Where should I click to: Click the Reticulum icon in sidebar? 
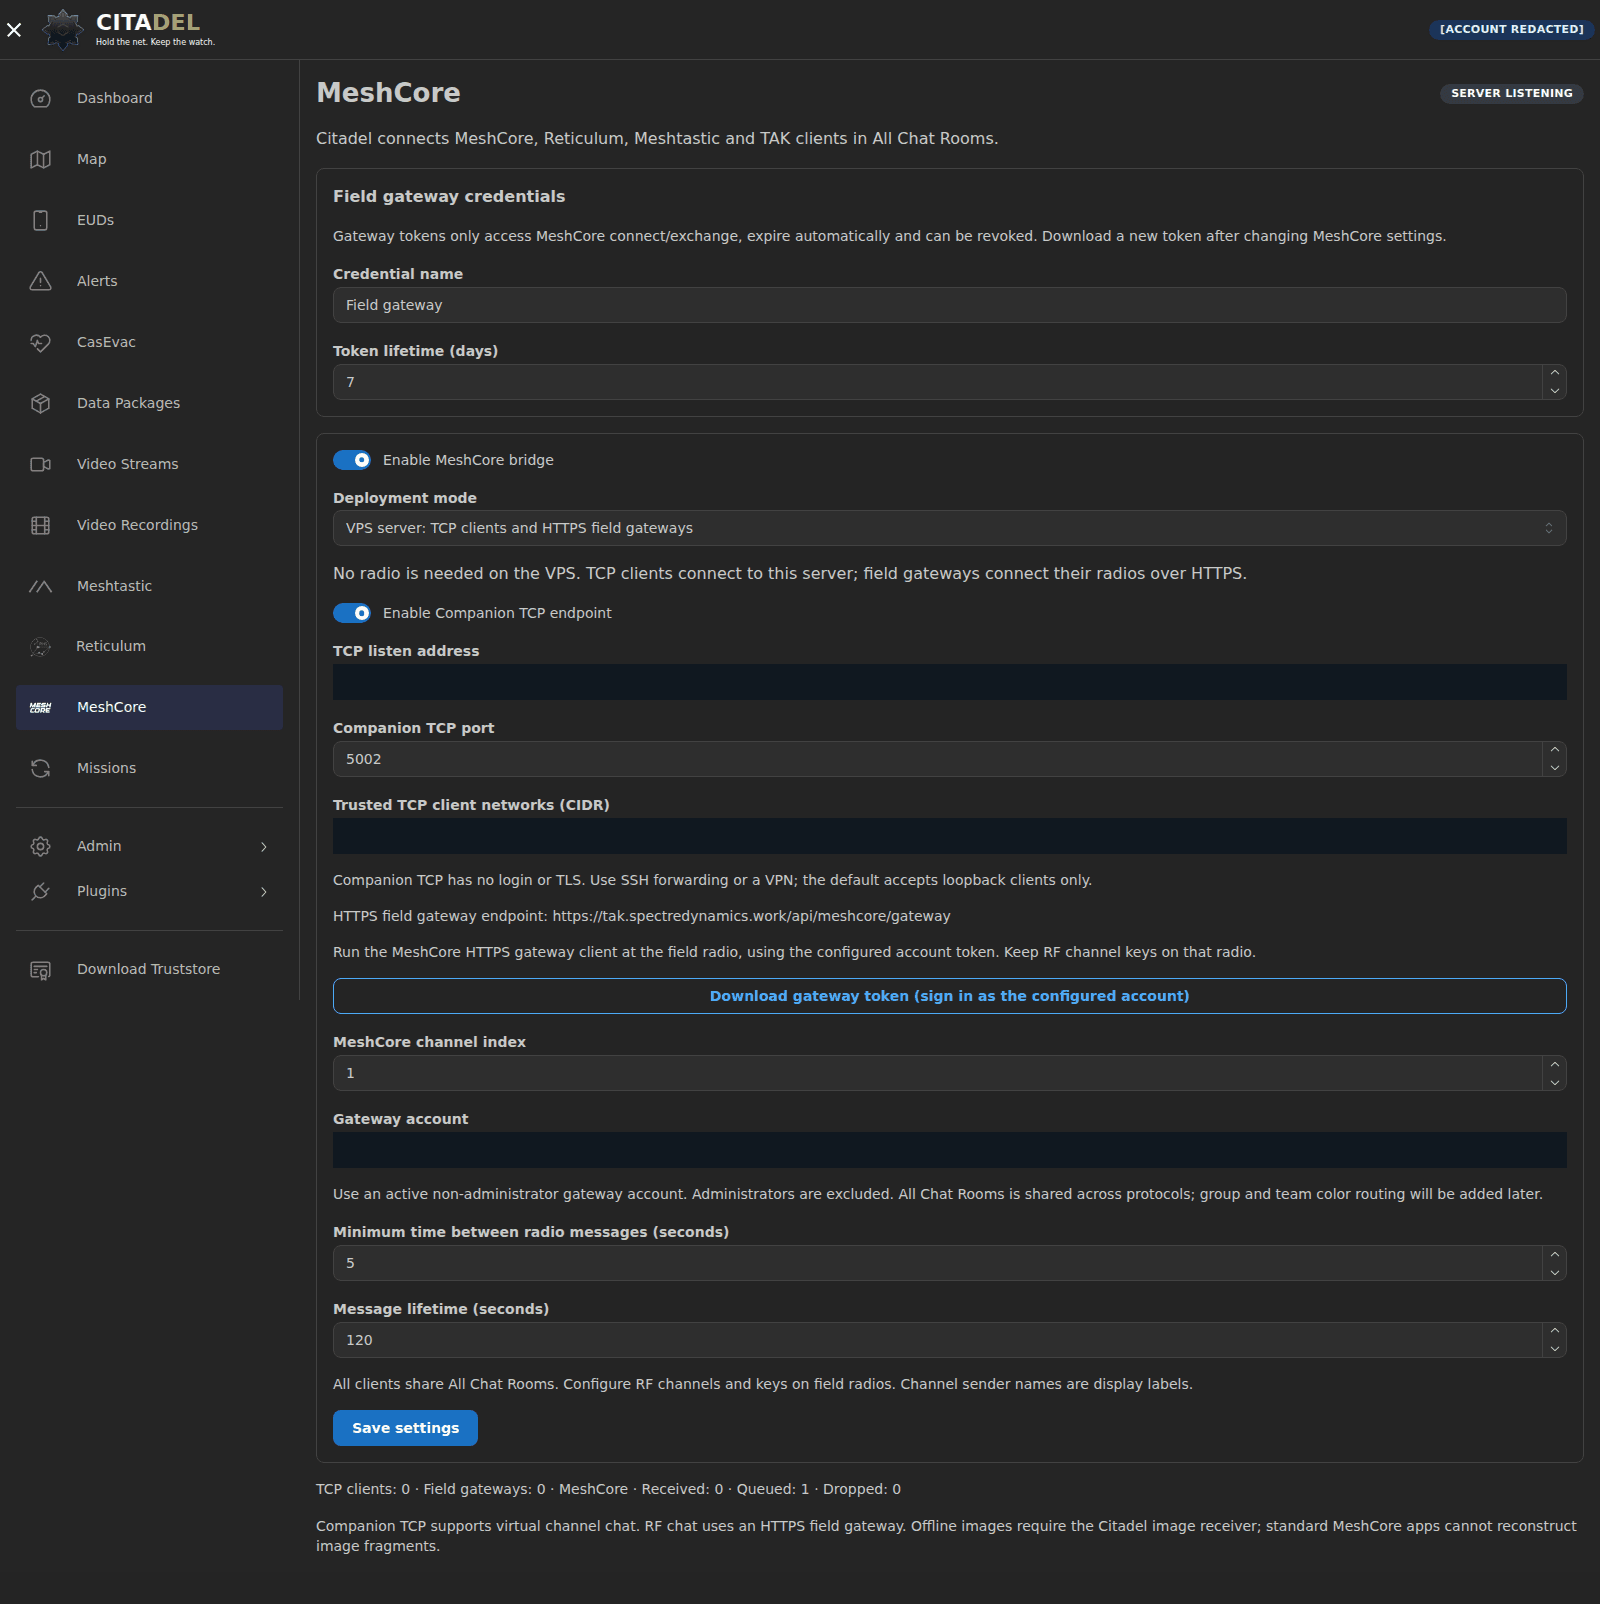[40, 647]
